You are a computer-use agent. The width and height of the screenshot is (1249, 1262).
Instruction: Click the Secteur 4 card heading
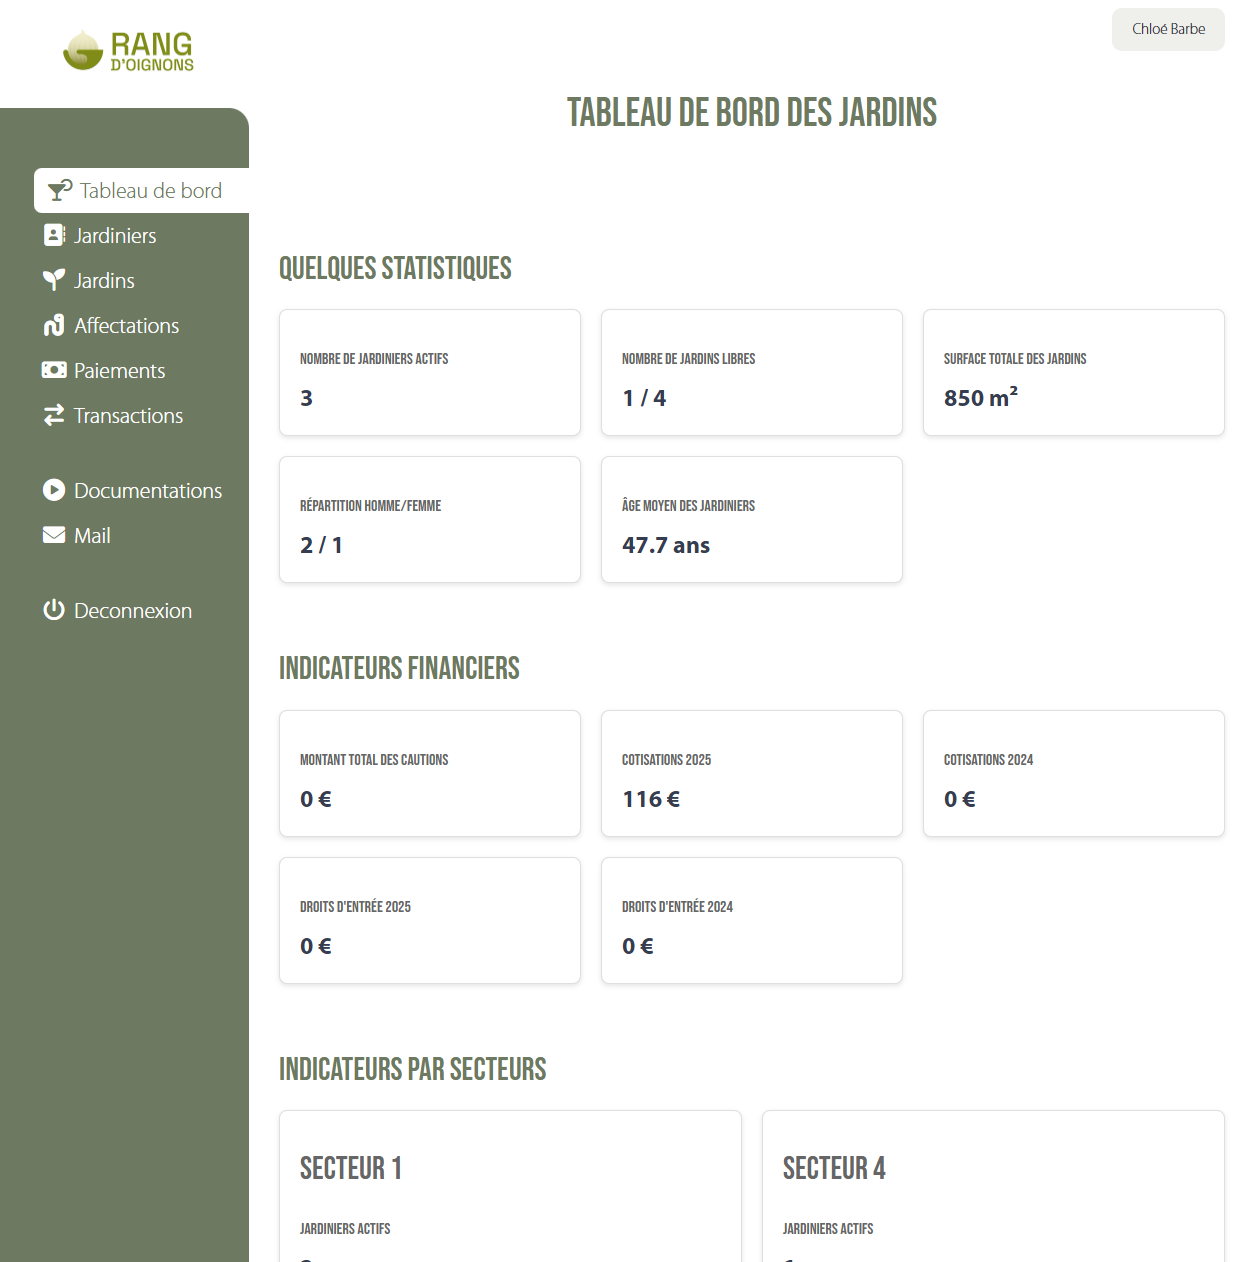click(834, 1168)
